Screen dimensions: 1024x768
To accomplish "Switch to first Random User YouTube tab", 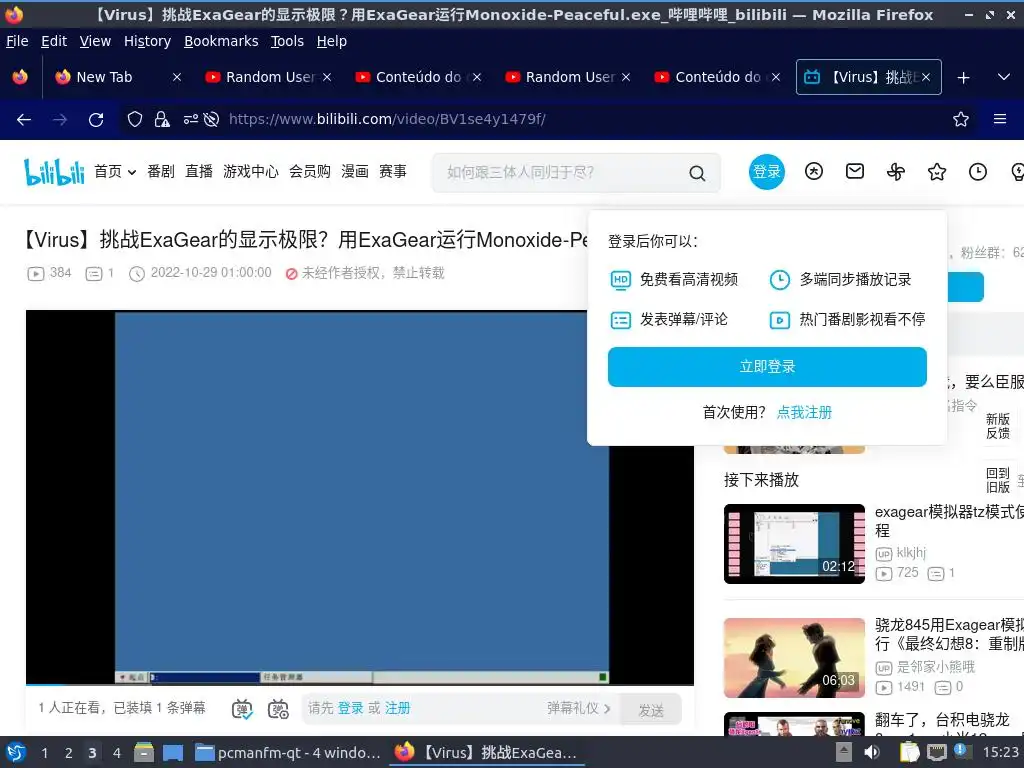I will click(x=269, y=77).
